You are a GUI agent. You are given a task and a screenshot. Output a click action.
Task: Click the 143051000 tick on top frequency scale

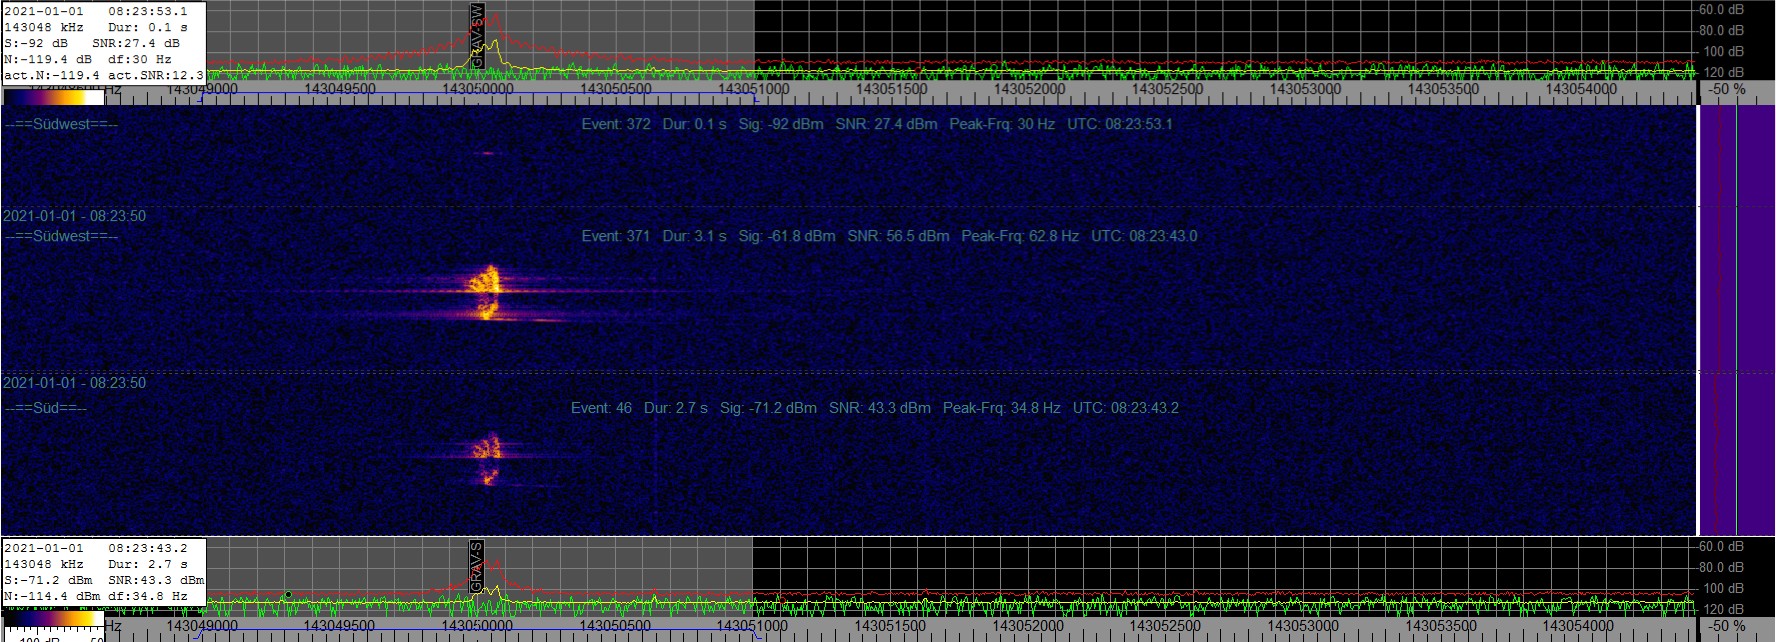click(x=753, y=89)
